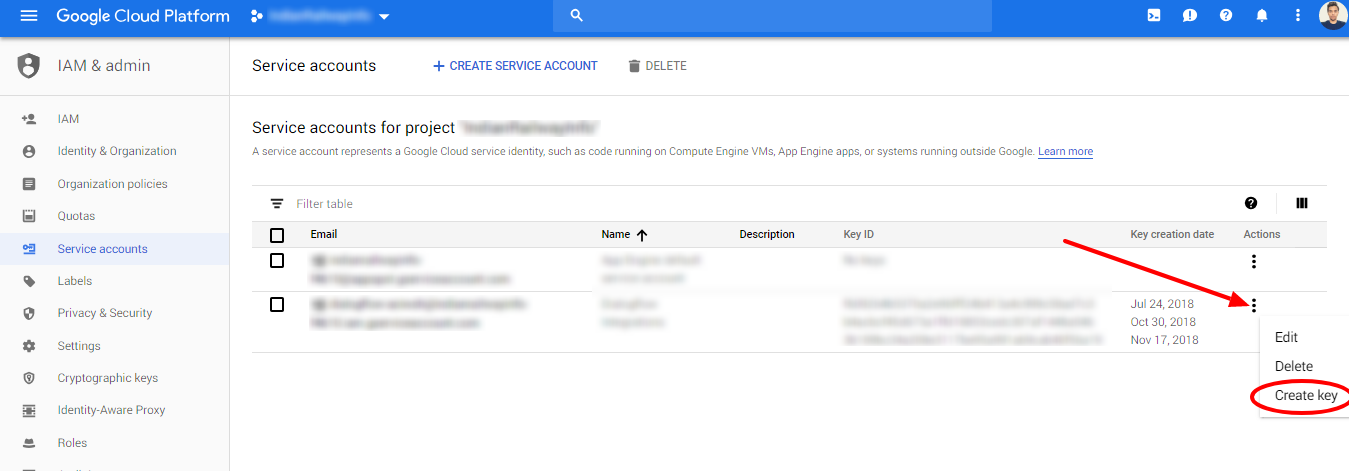Open the send feedback icon
Image resolution: width=1349 pixels, height=471 pixels.
point(1190,16)
